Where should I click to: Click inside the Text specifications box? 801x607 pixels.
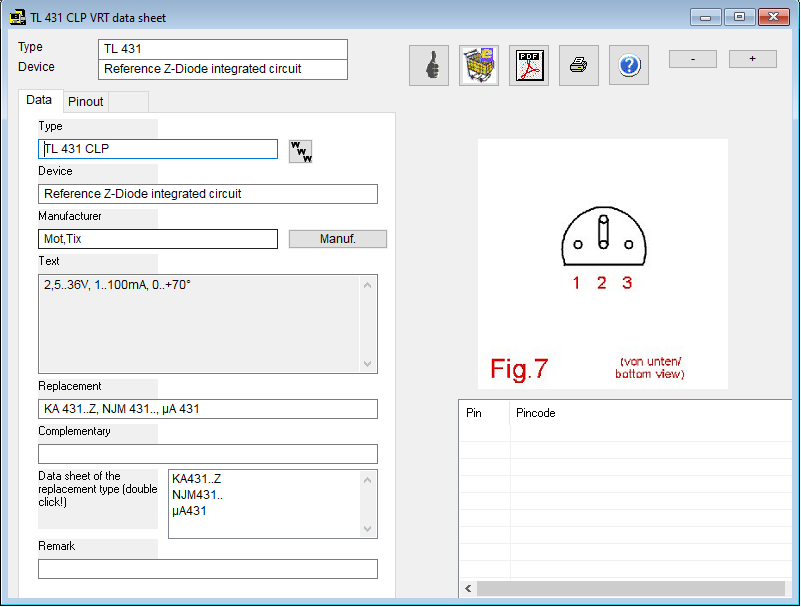click(x=199, y=324)
